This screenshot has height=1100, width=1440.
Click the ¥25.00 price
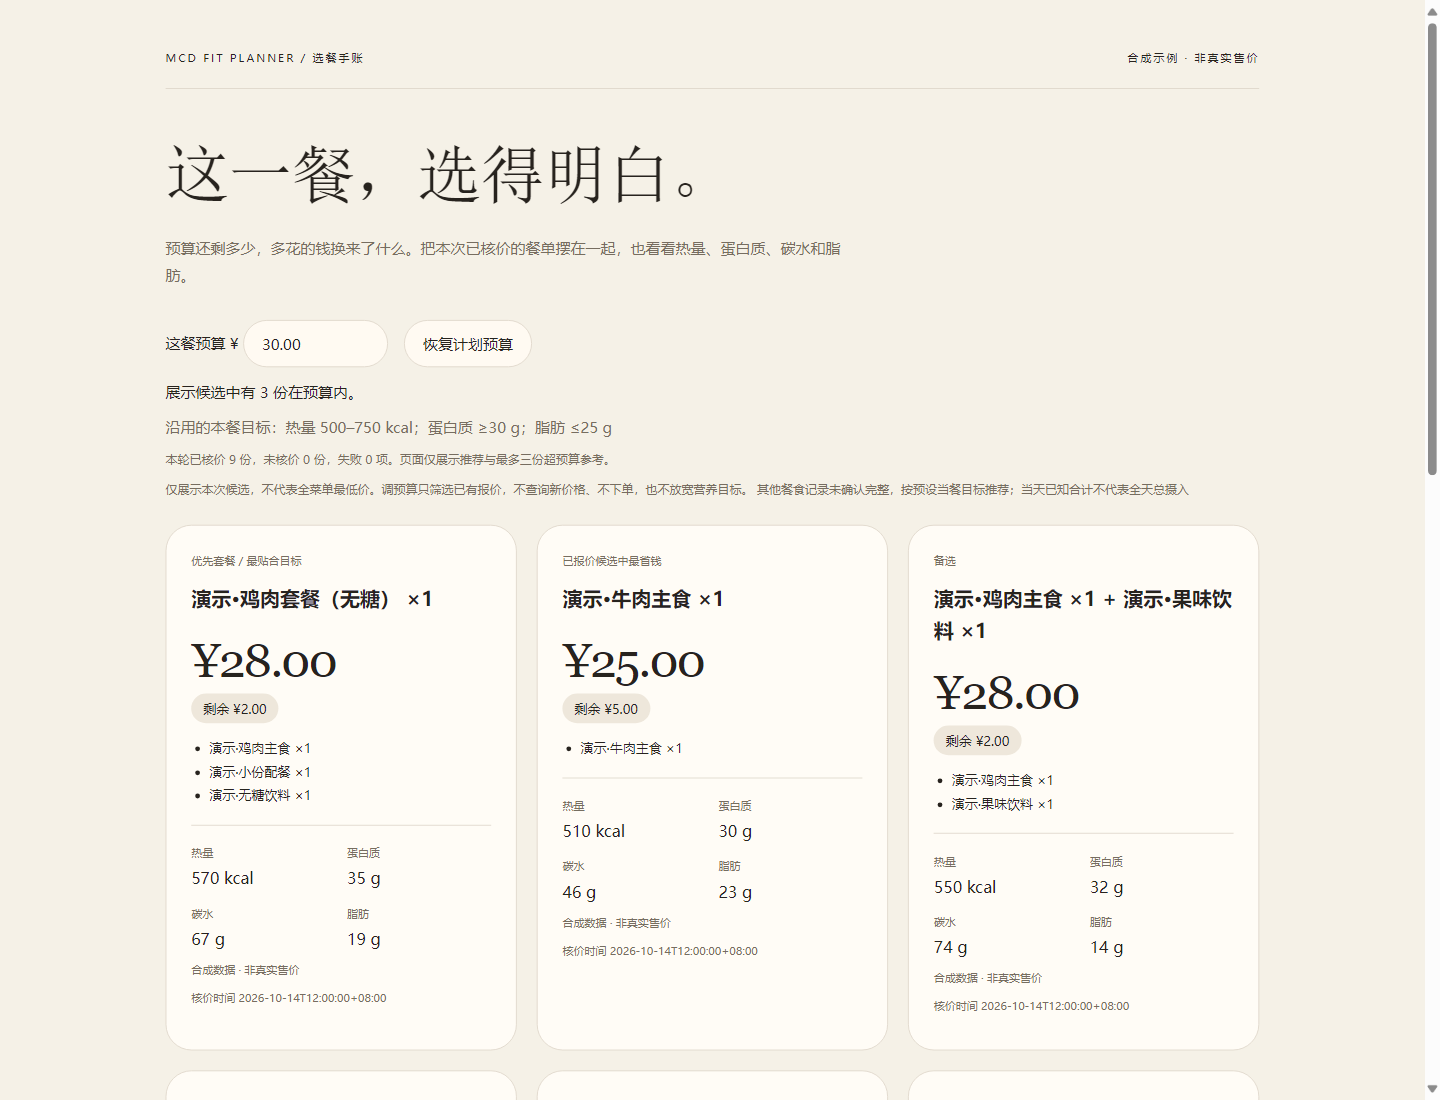coord(634,662)
